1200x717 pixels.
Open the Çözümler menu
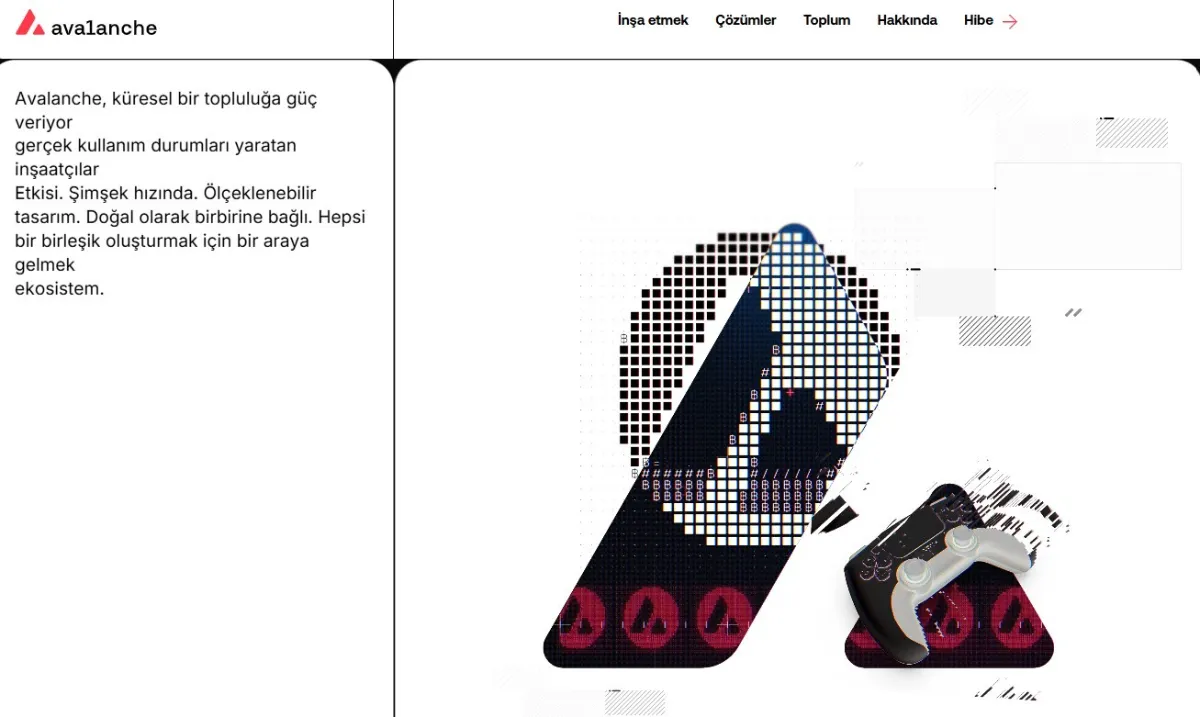746,20
